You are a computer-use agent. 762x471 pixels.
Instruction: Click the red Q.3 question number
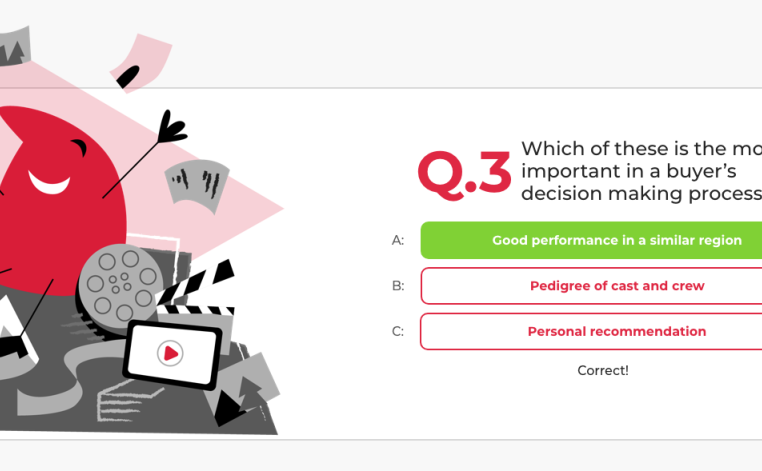pos(465,175)
